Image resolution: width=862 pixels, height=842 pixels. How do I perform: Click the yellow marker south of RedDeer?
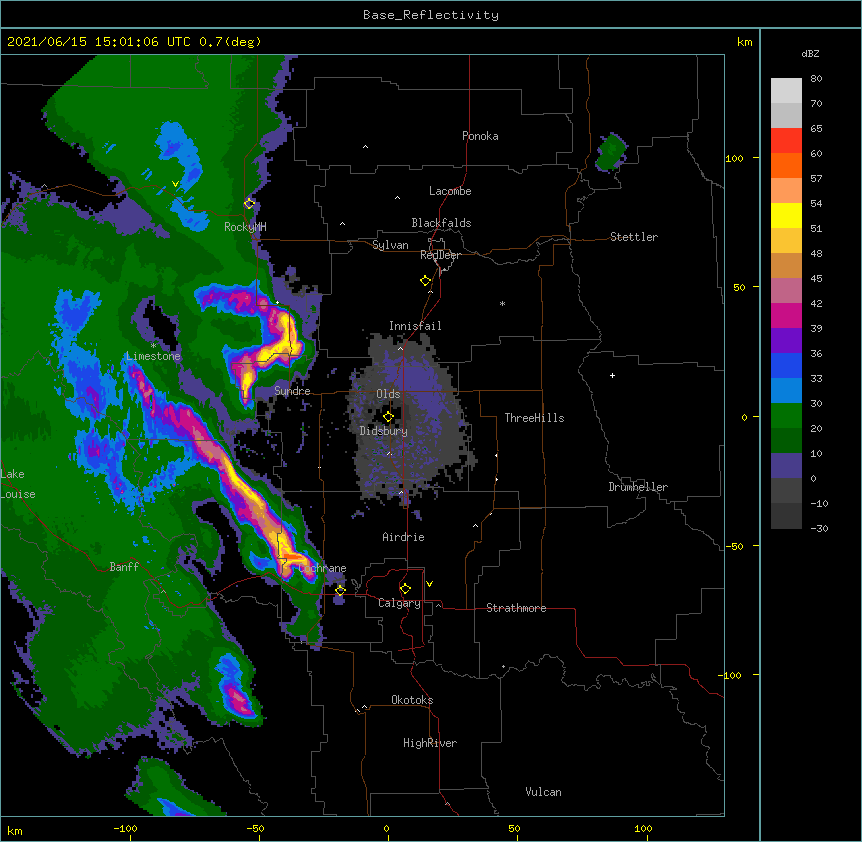[426, 281]
